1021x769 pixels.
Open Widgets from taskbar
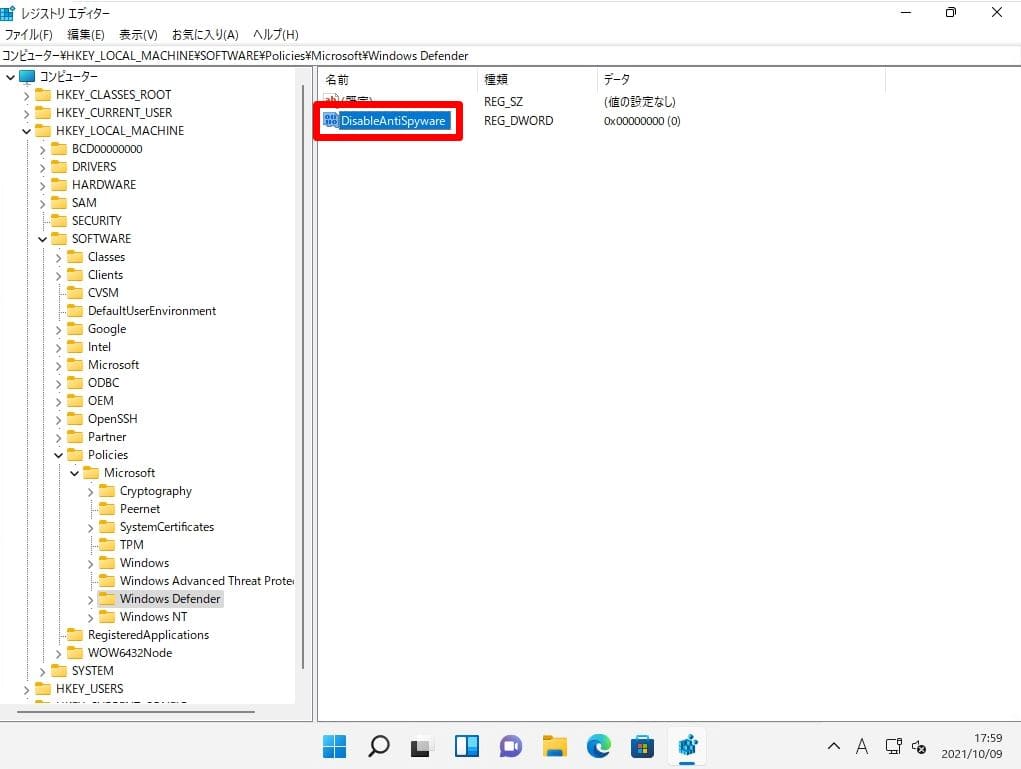click(x=466, y=746)
